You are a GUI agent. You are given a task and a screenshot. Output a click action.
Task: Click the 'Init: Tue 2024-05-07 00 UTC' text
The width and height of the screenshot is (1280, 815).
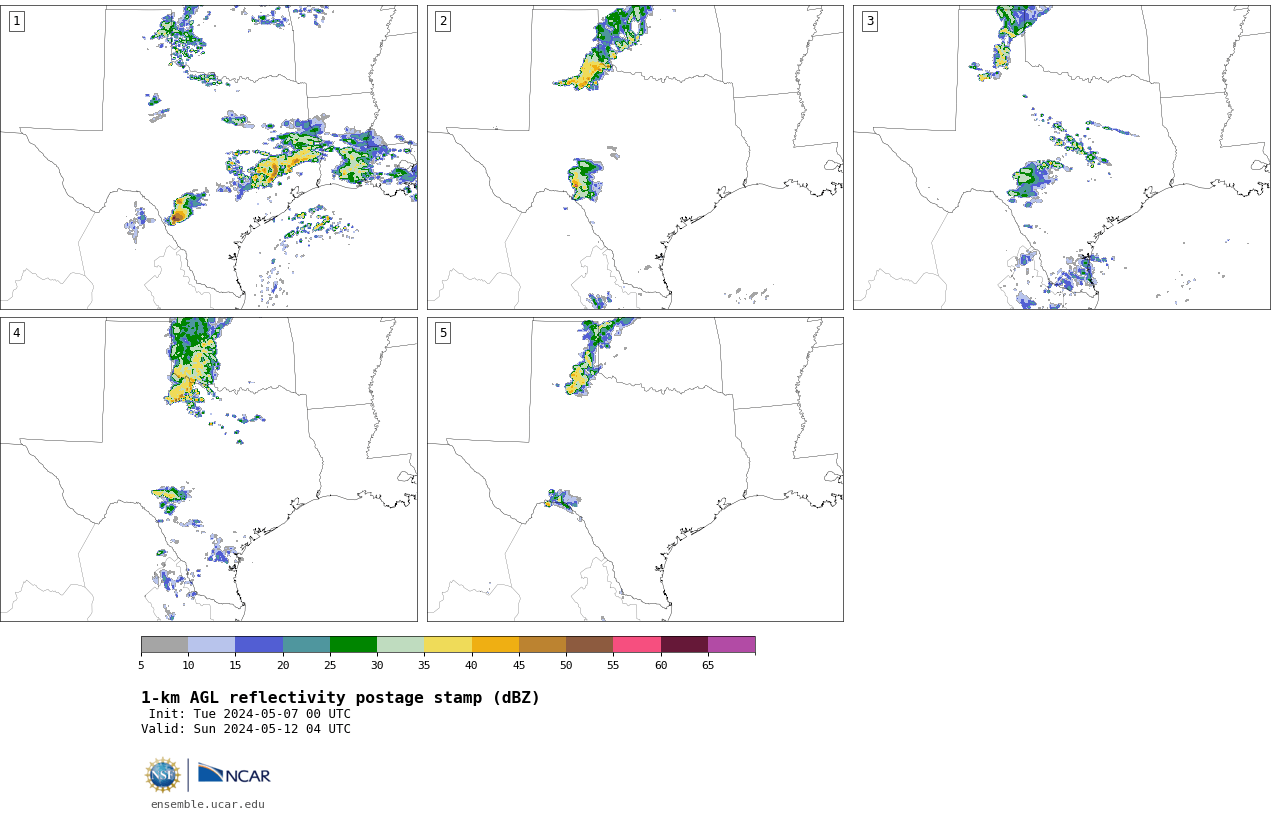pos(250,714)
